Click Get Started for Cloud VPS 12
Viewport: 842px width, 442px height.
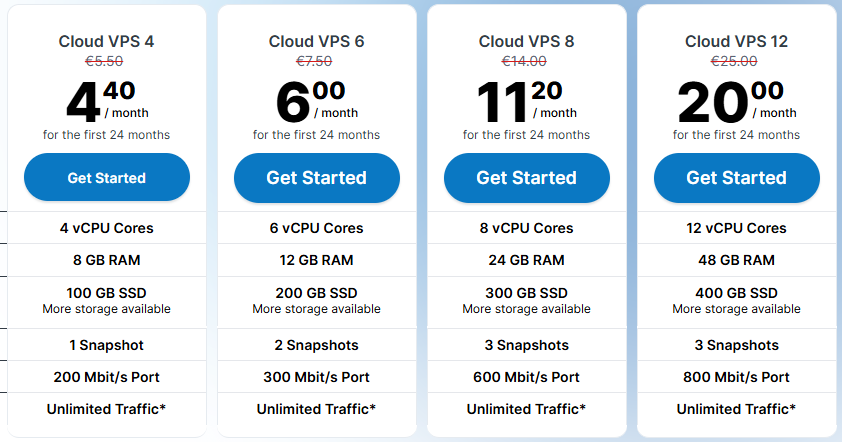click(x=737, y=178)
